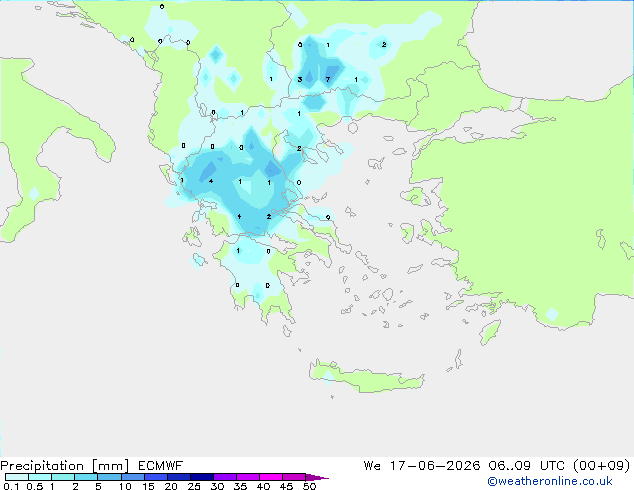Select the 20–25 mm legend color box
The width and height of the screenshot is (634, 490).
179,477
